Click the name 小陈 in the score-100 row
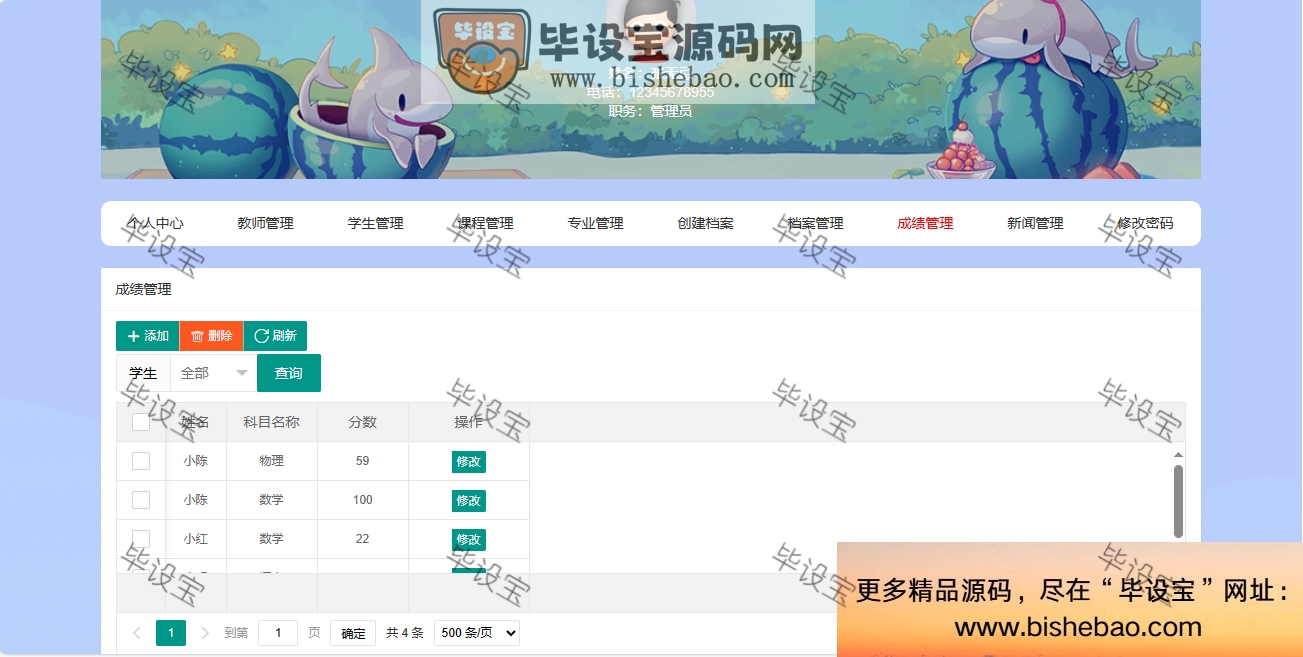The width and height of the screenshot is (1303, 657). [196, 500]
